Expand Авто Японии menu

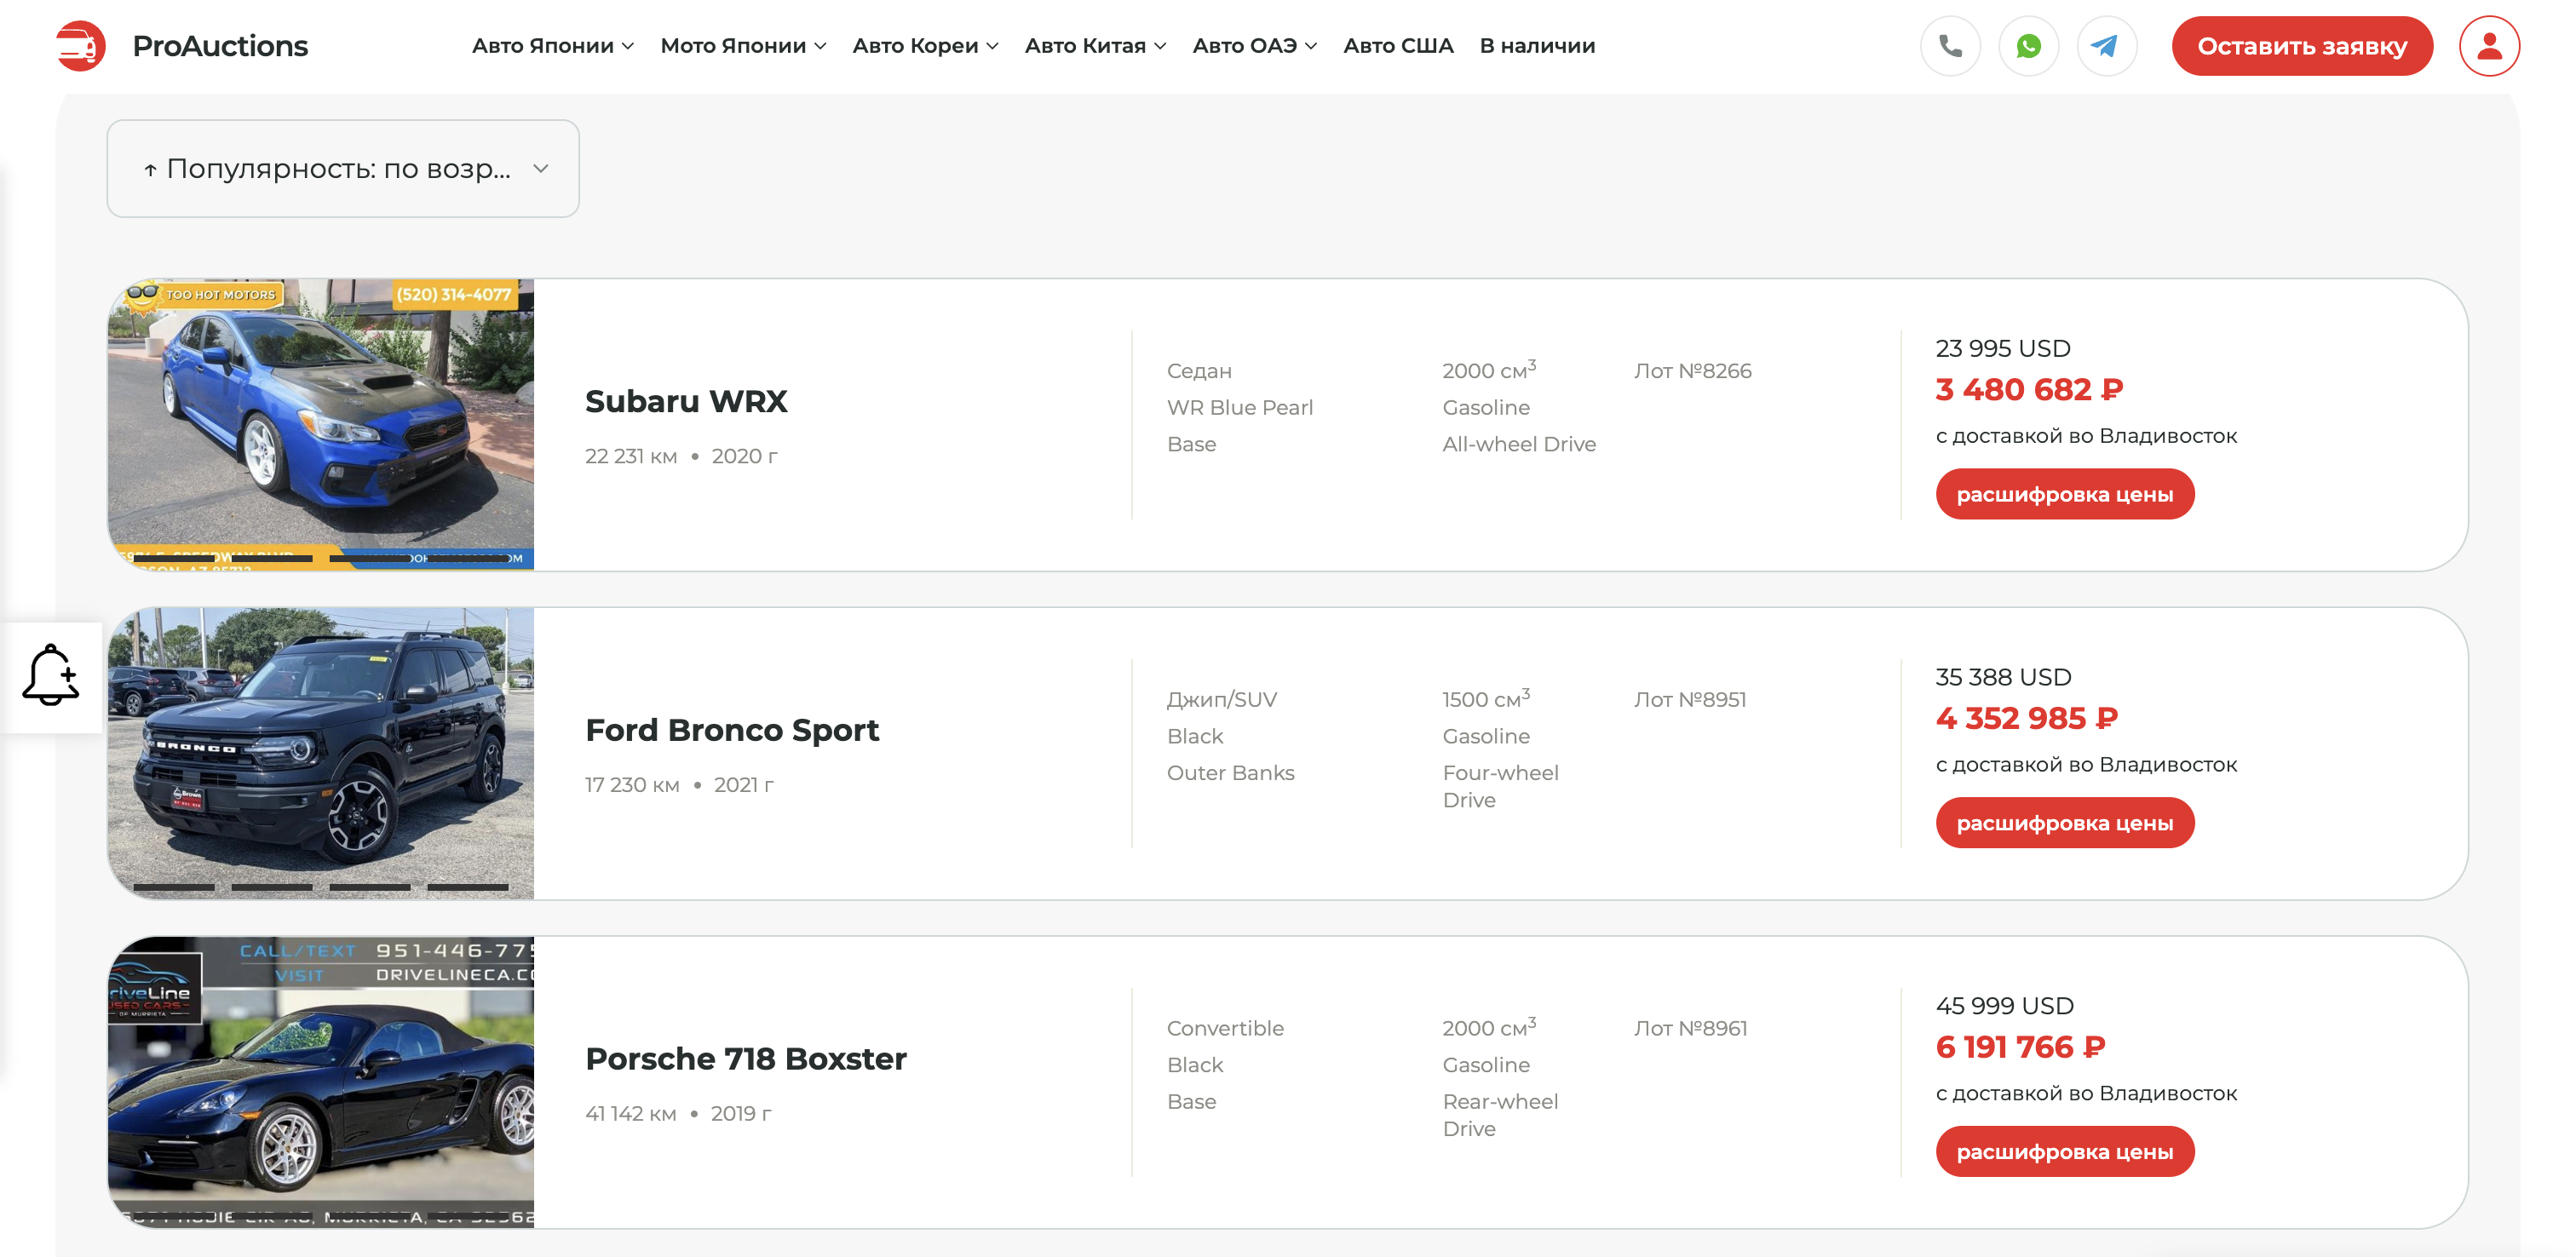point(553,46)
